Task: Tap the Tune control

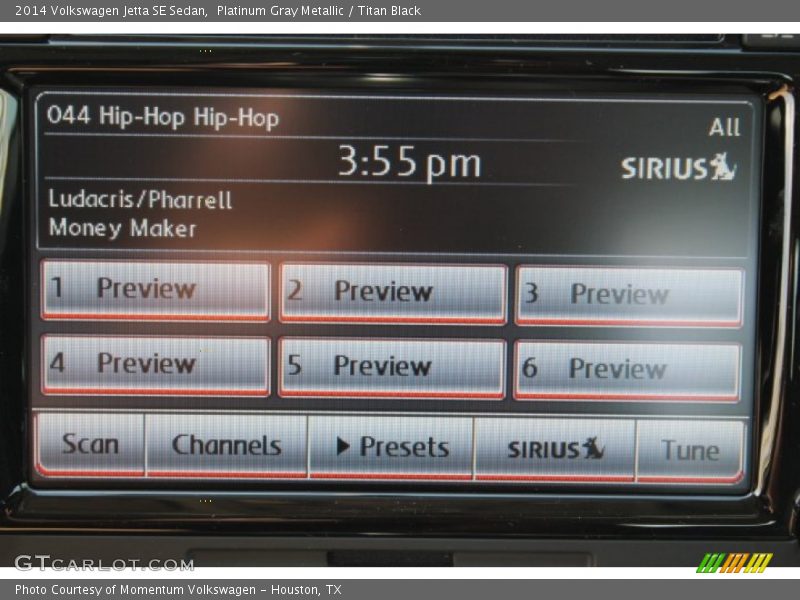Action: 691,450
